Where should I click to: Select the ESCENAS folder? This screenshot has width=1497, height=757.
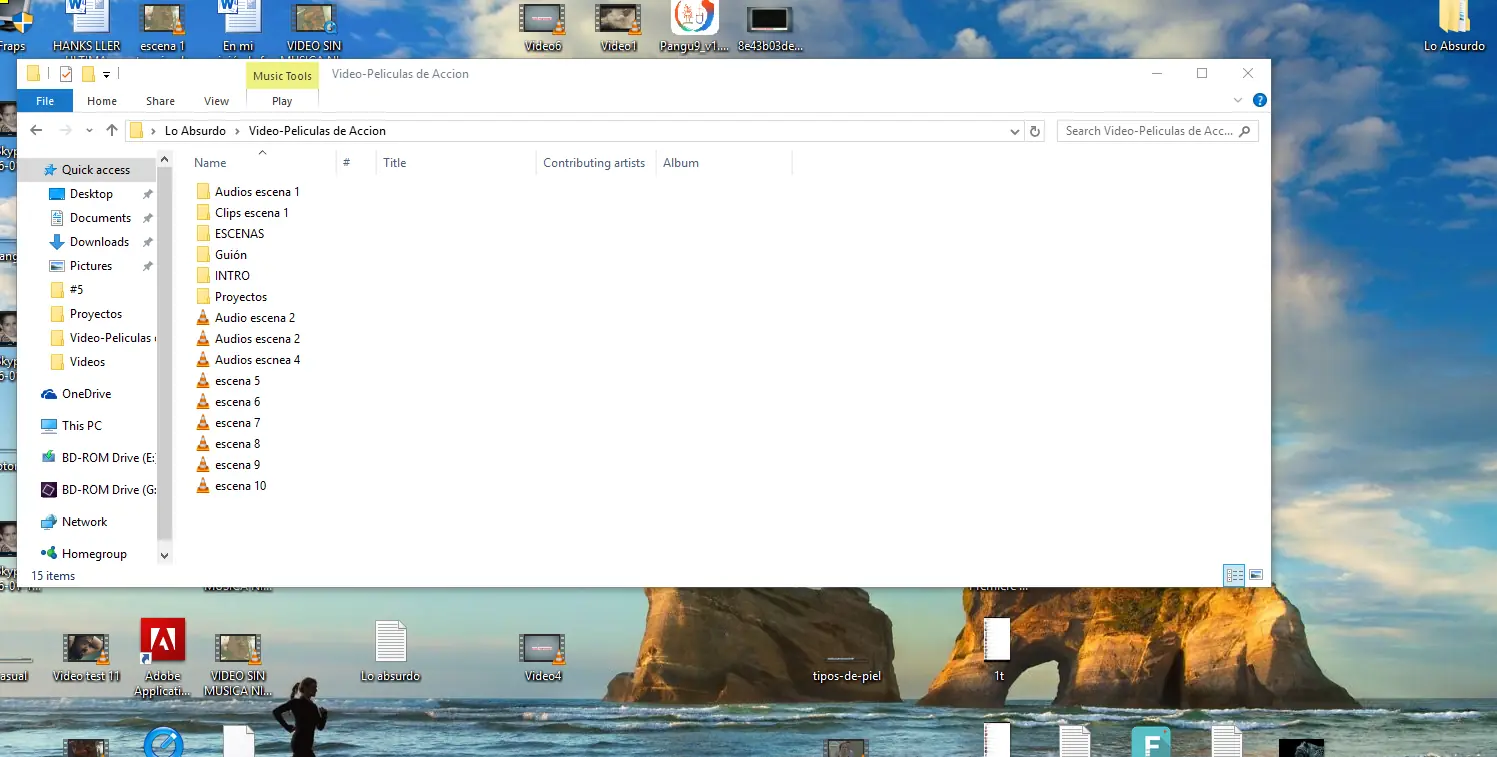click(x=231, y=233)
